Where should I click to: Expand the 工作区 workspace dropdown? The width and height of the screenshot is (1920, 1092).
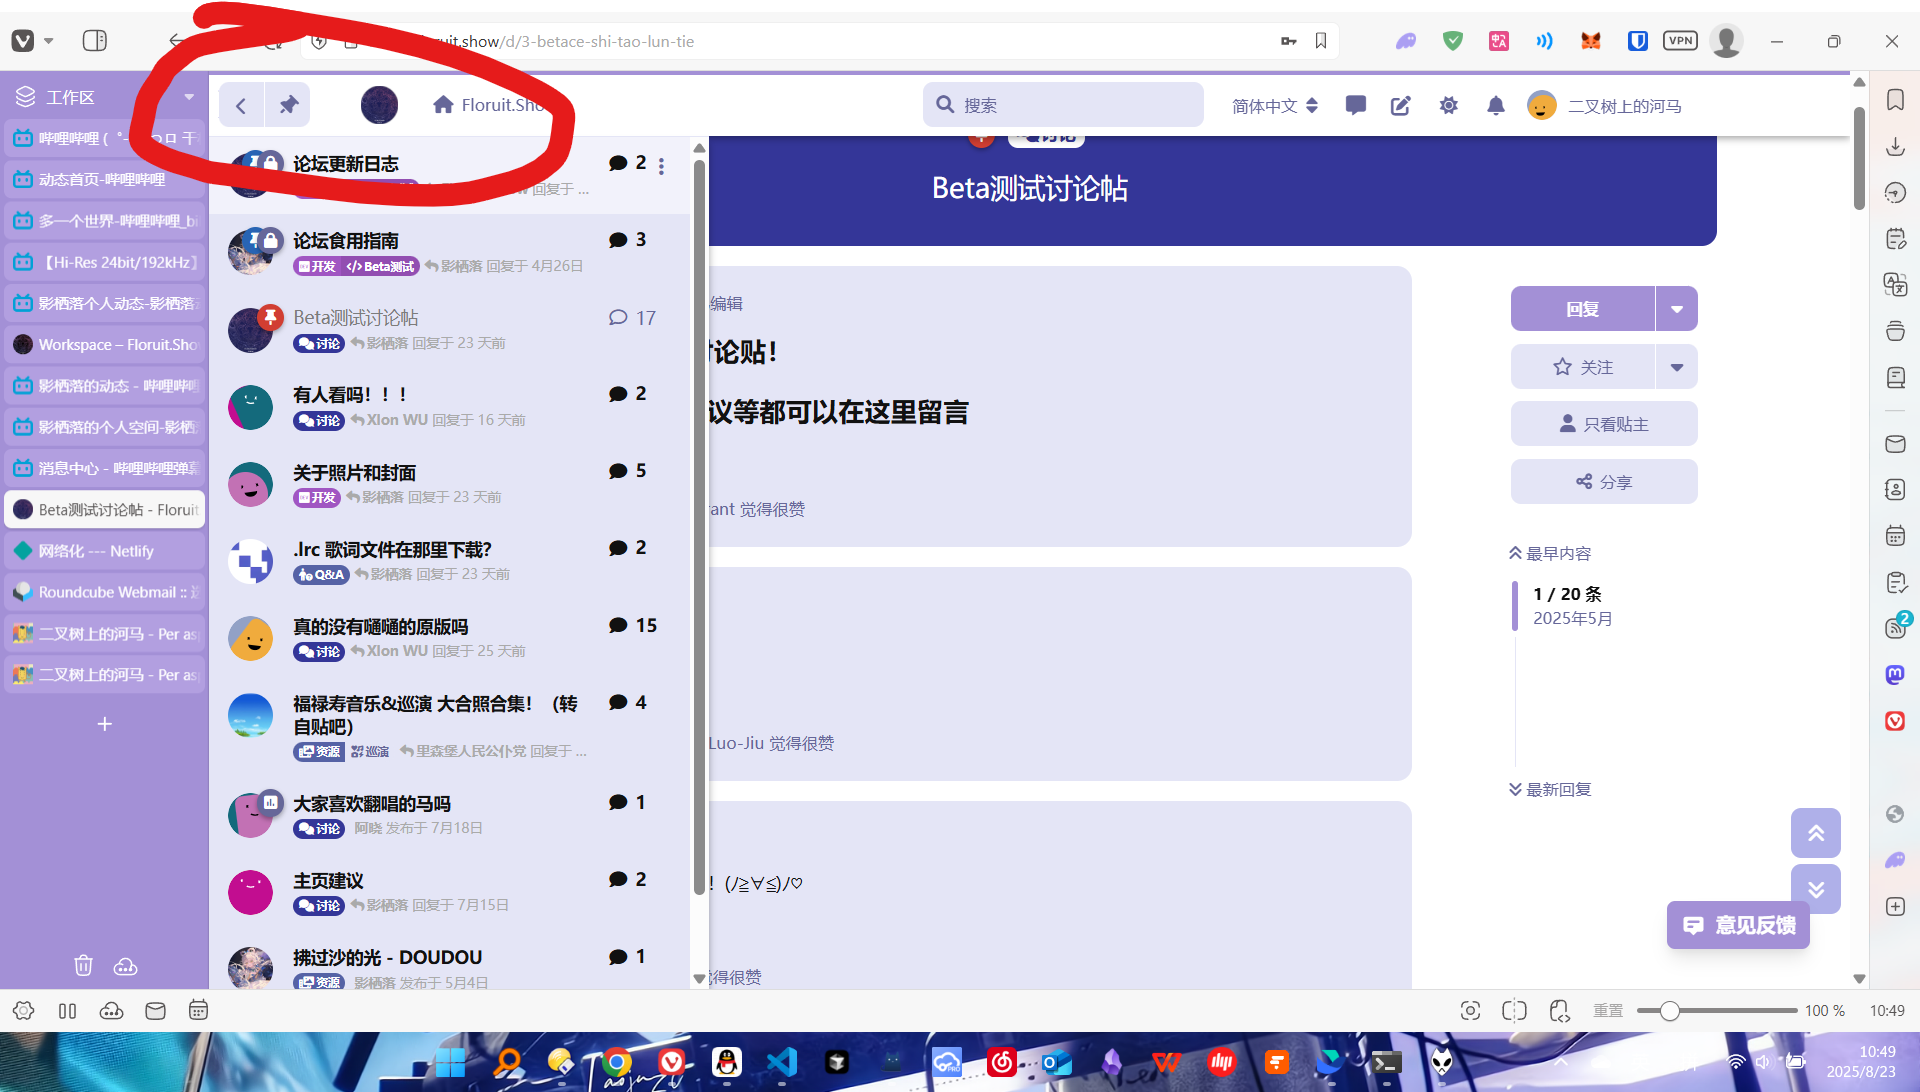[x=189, y=97]
